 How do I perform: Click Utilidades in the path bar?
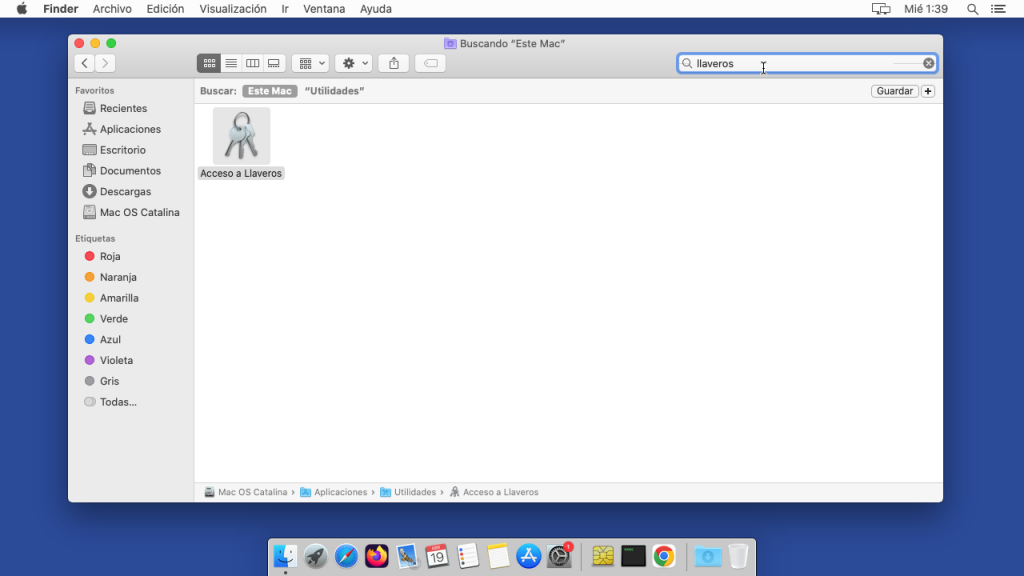pyautogui.click(x=408, y=492)
